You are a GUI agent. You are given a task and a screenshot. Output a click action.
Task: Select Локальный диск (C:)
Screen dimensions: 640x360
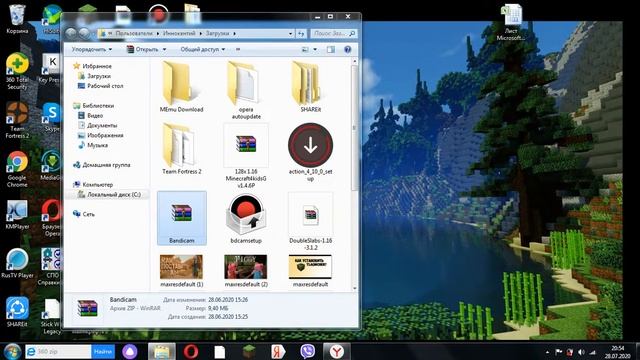click(x=109, y=194)
